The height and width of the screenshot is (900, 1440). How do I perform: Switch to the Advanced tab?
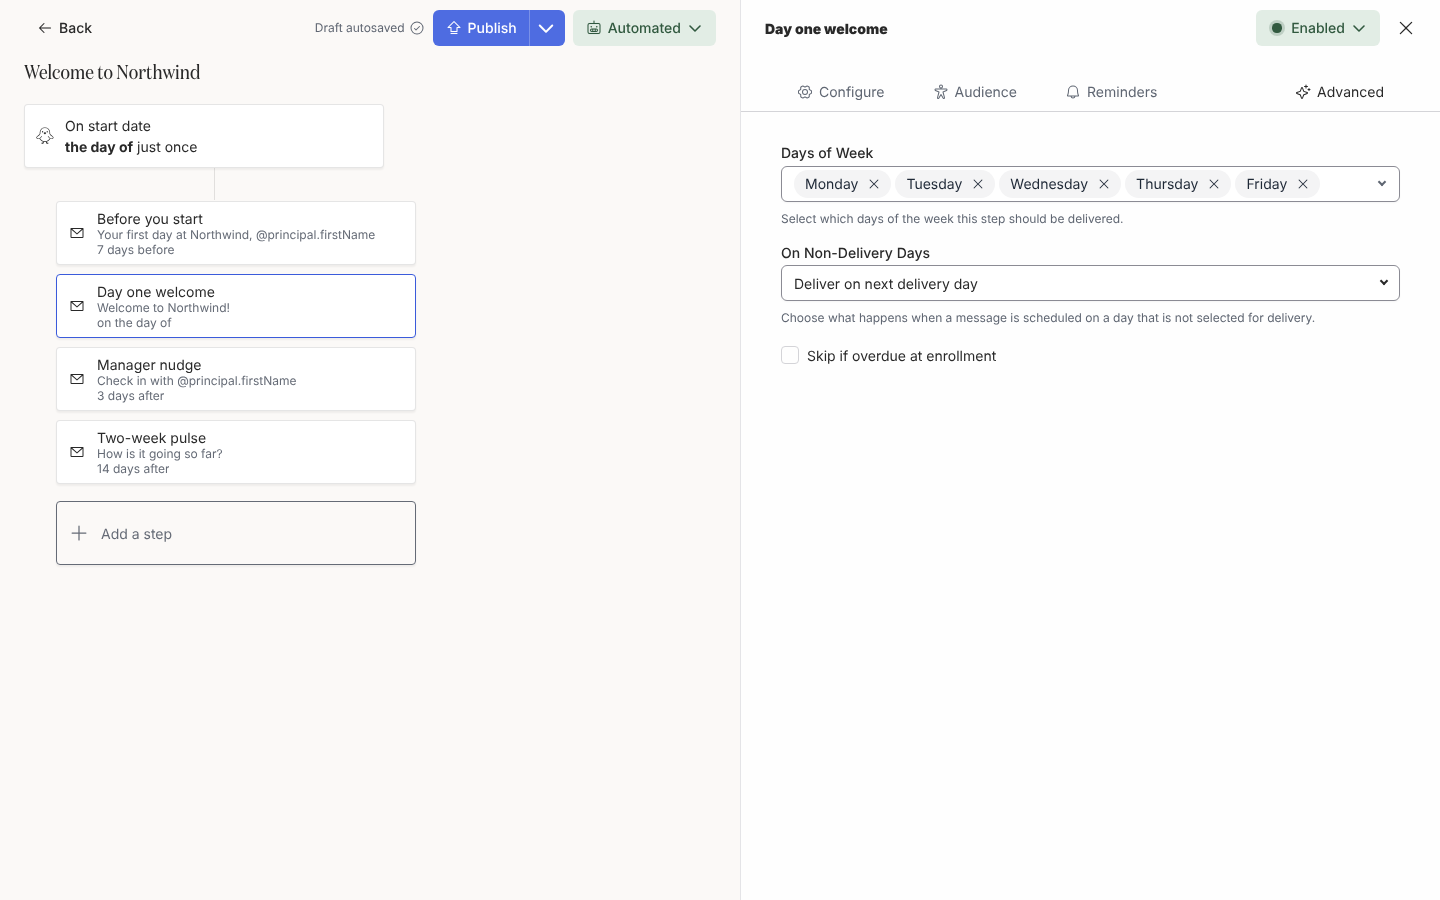click(x=1339, y=92)
